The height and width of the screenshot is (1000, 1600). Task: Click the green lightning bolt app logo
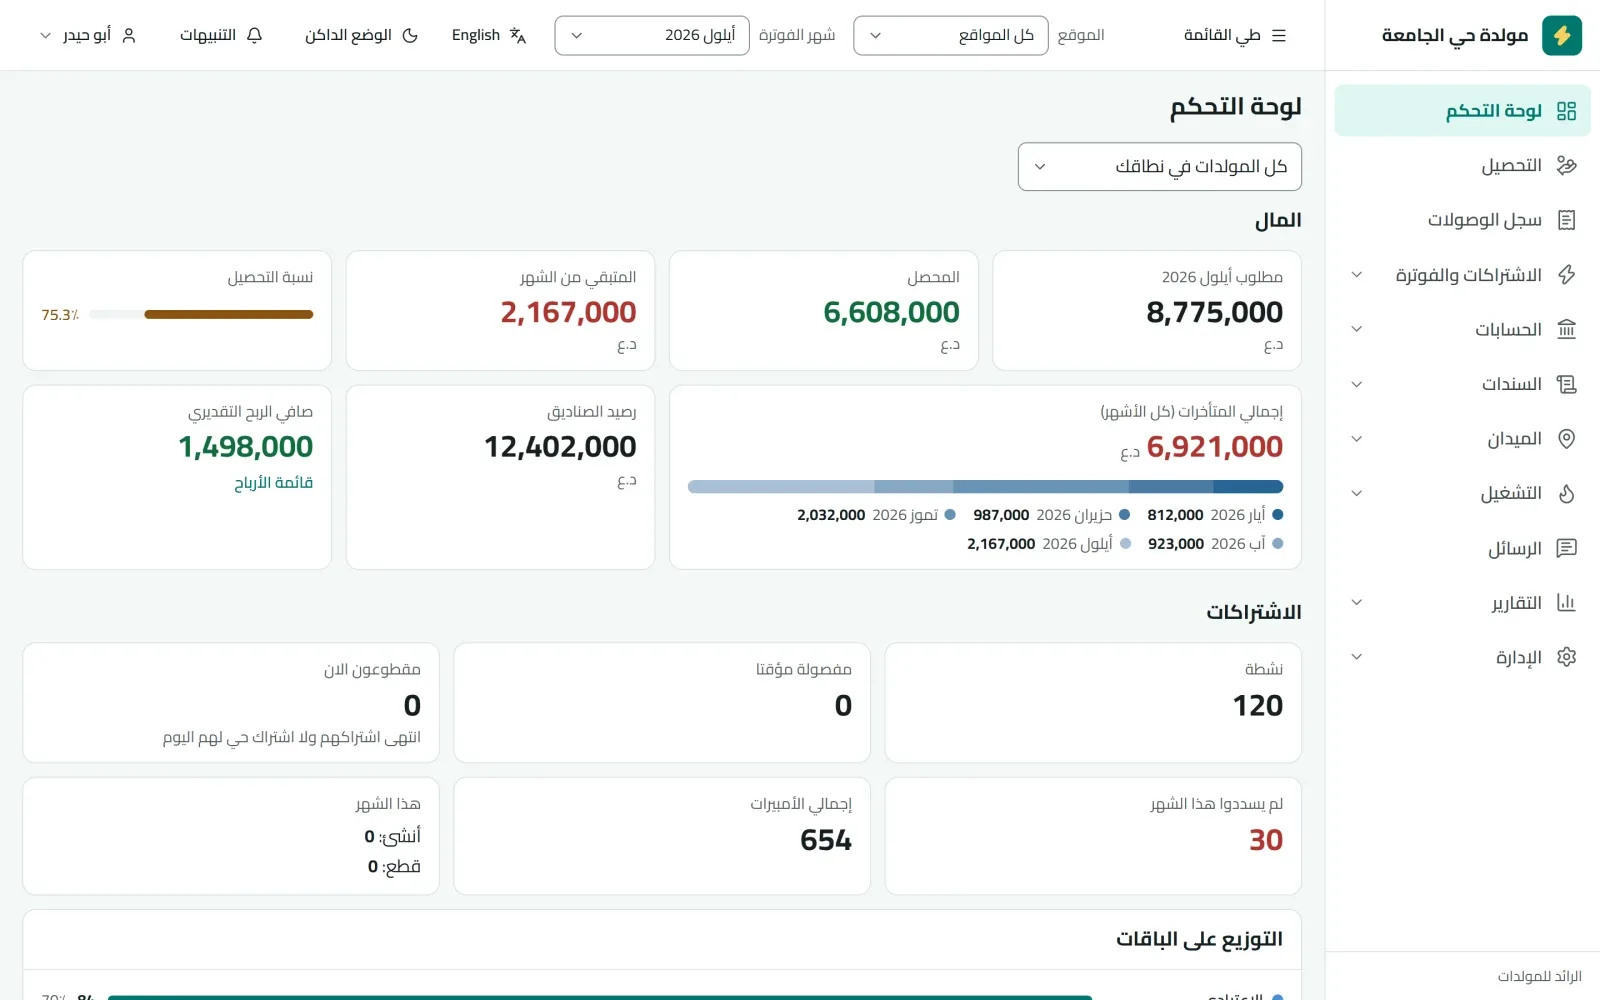point(1561,36)
